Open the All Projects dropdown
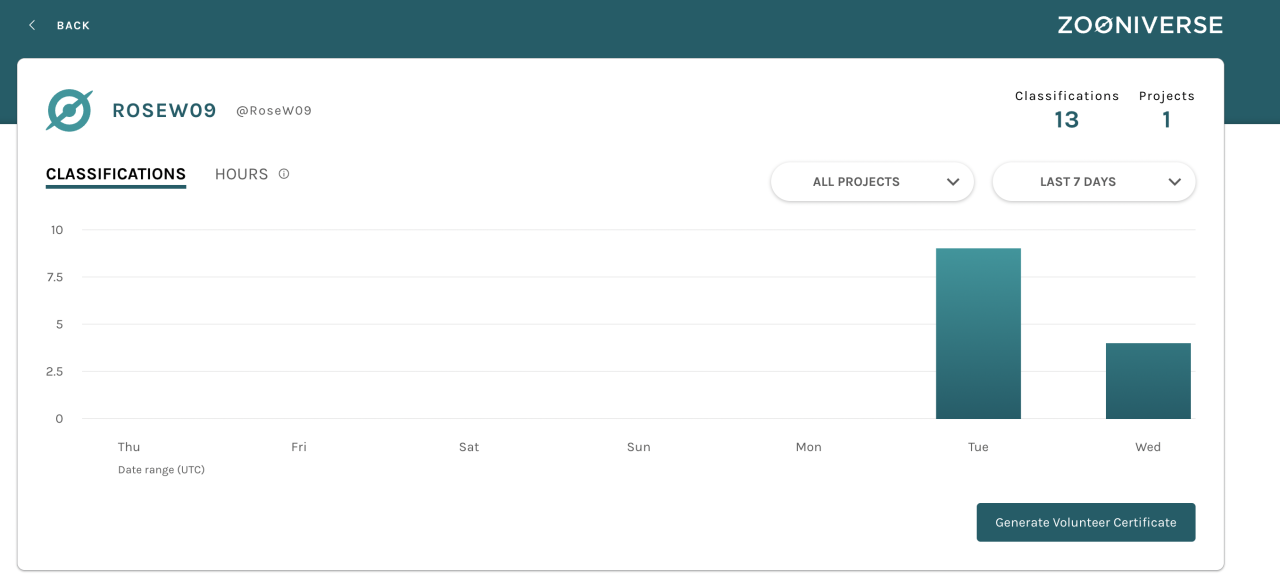 (872, 182)
